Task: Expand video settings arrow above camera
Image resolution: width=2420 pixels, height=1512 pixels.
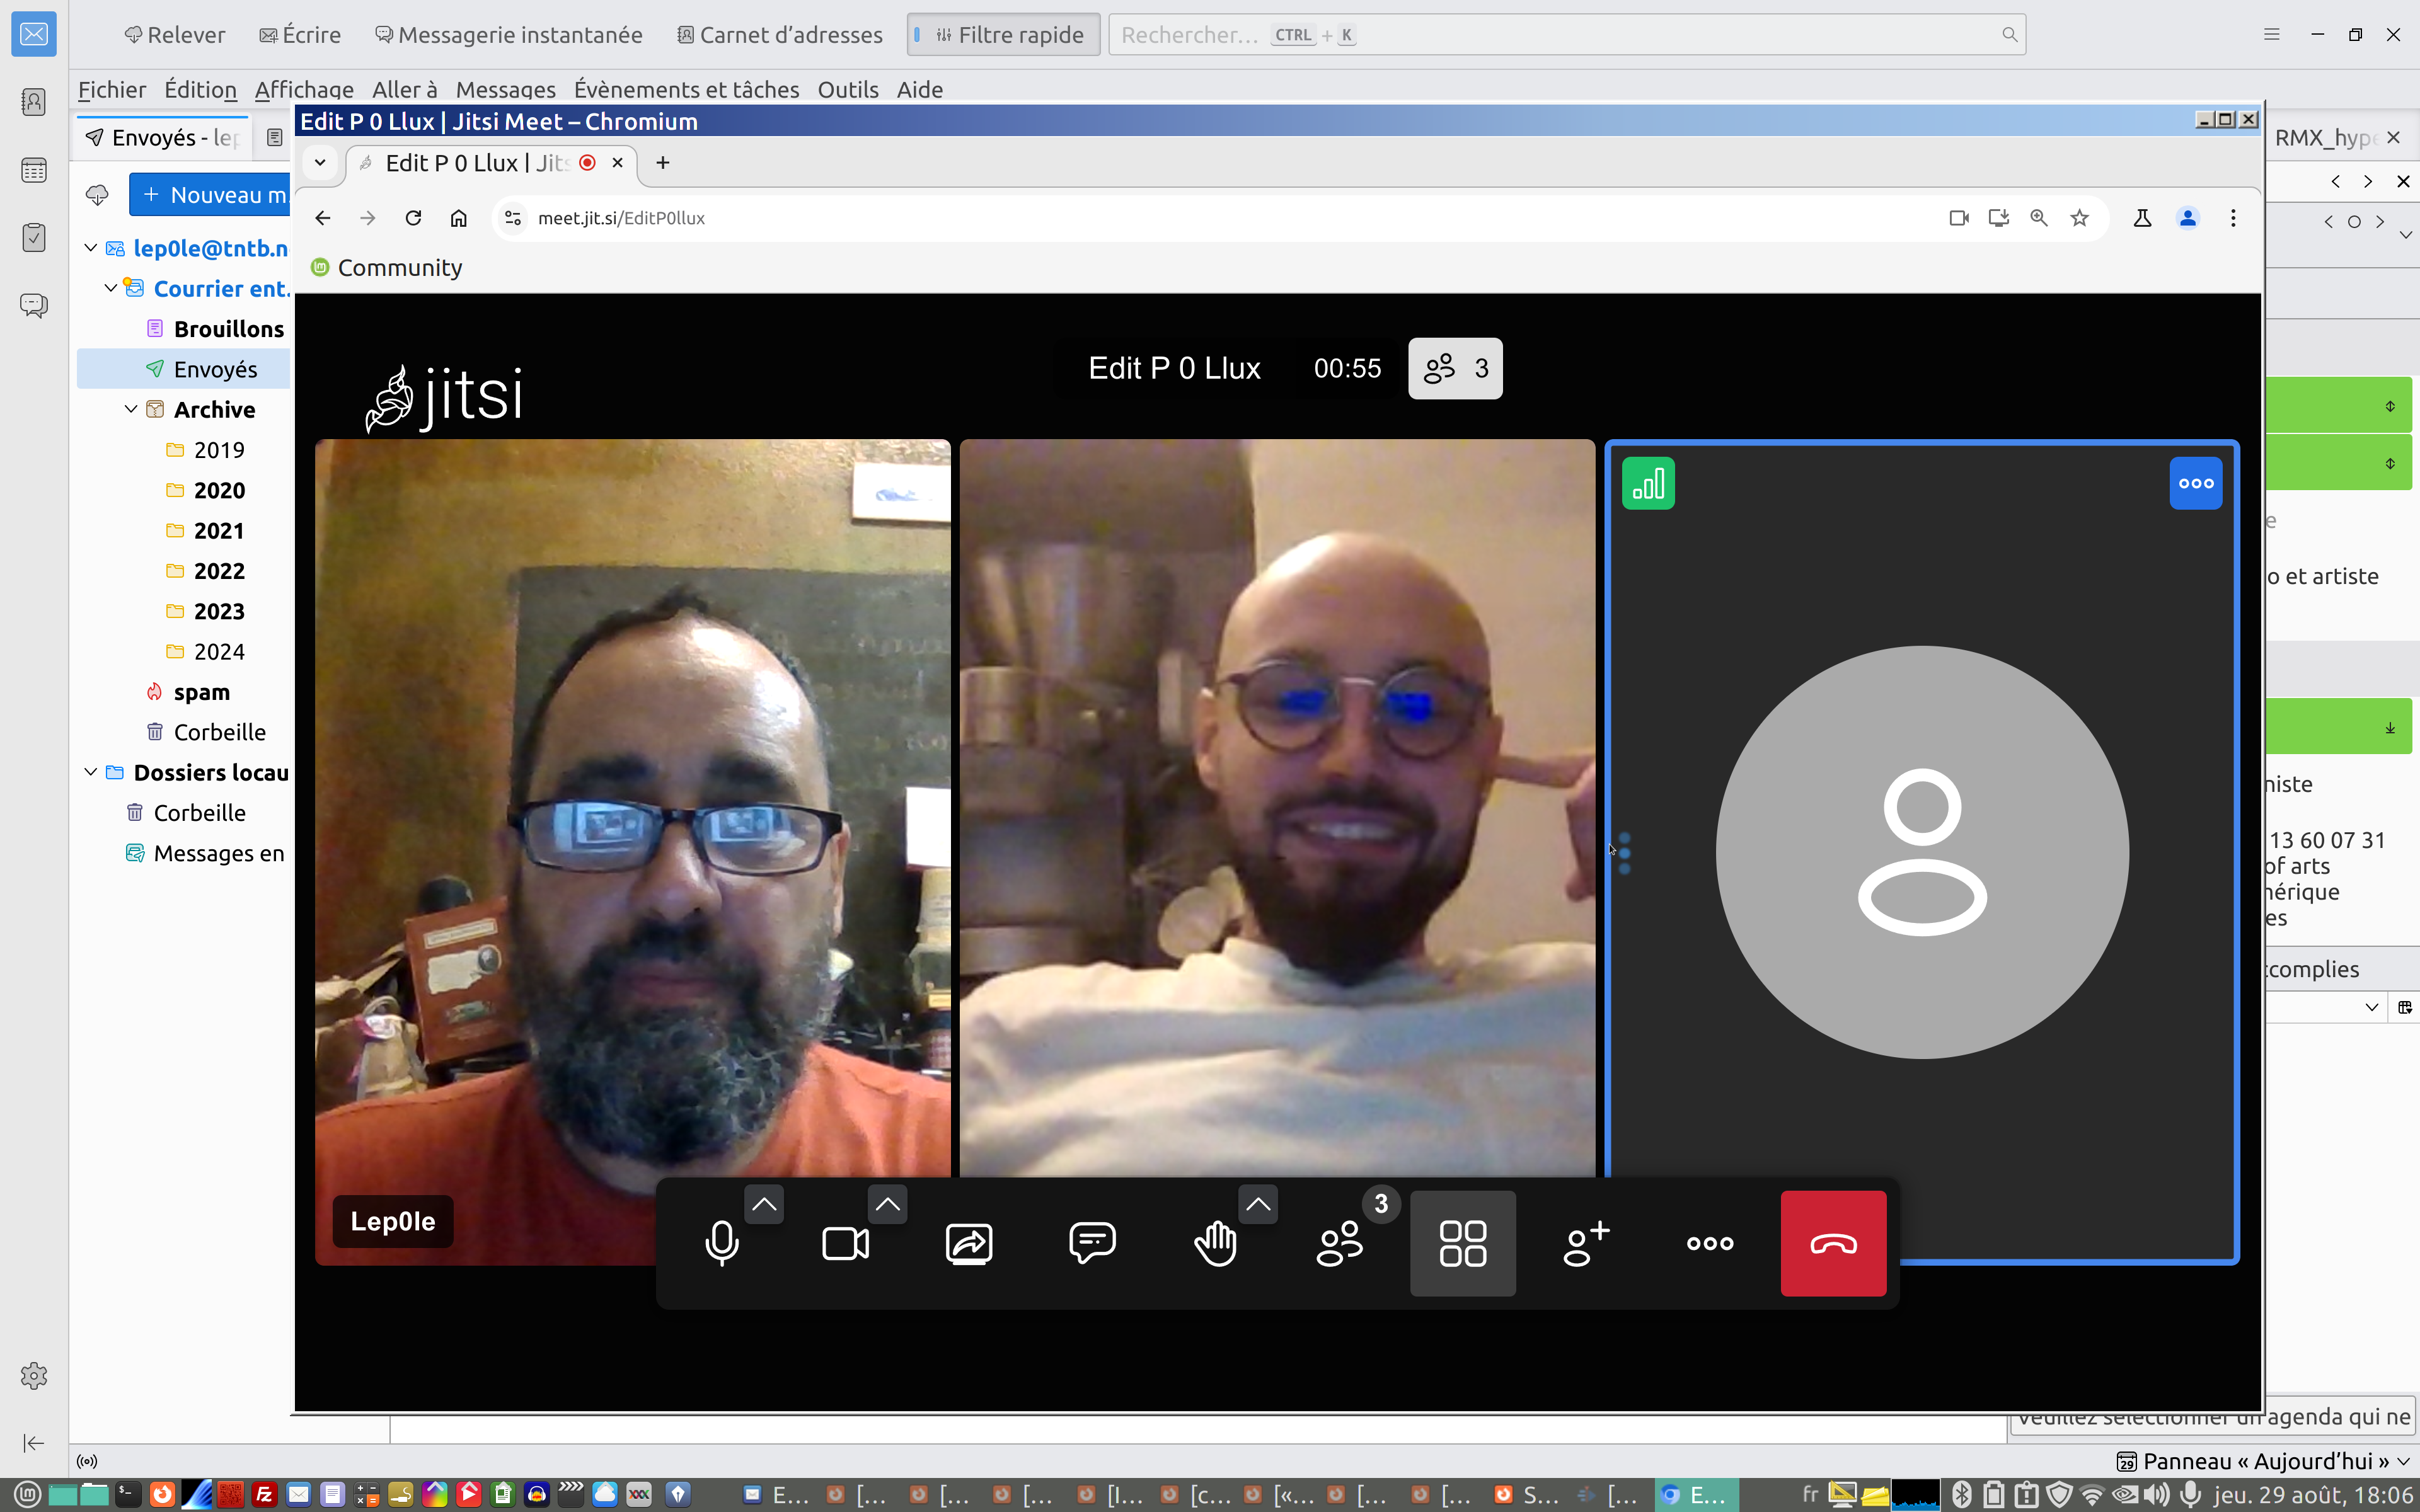Action: click(x=887, y=1204)
